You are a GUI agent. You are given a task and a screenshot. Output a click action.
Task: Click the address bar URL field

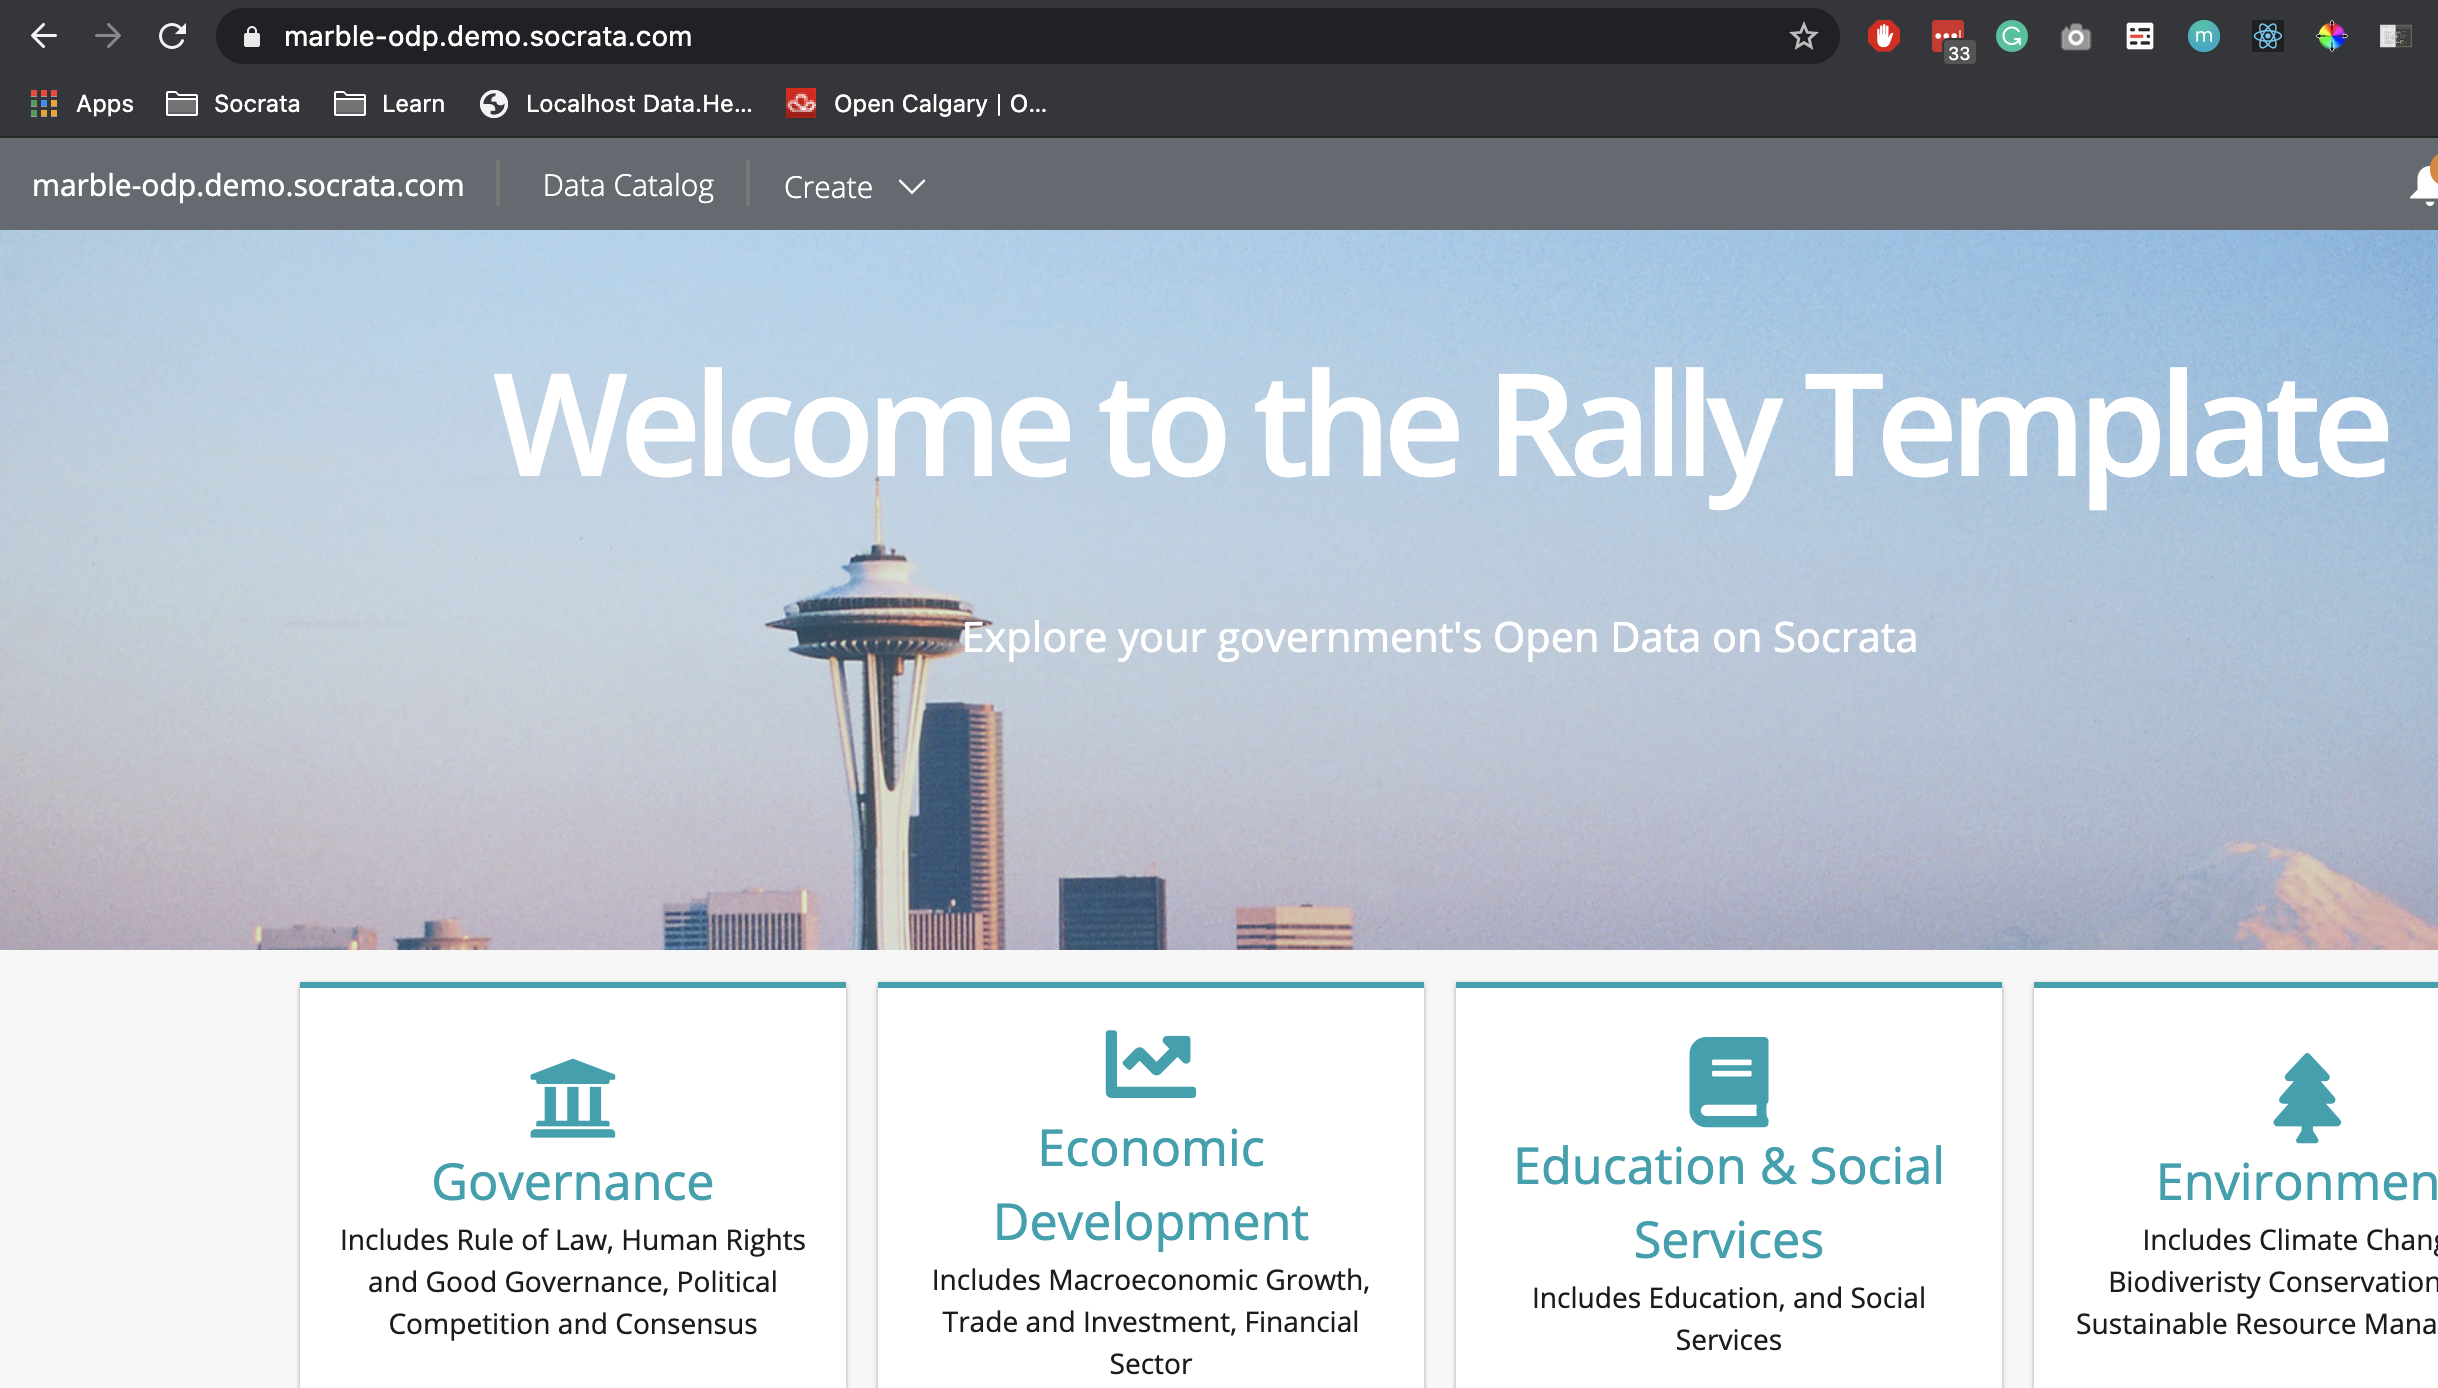[x=1000, y=37]
